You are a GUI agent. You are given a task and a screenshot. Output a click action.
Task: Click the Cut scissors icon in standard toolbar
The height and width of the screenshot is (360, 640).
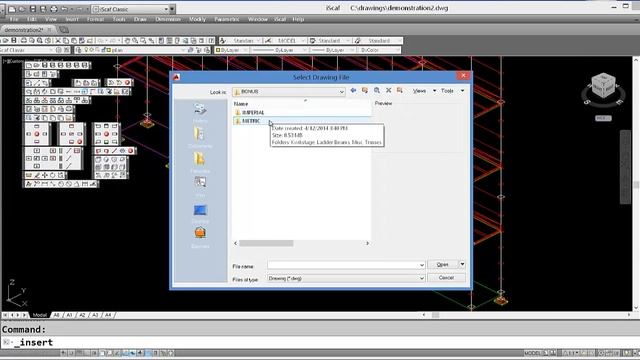(x=58, y=40)
